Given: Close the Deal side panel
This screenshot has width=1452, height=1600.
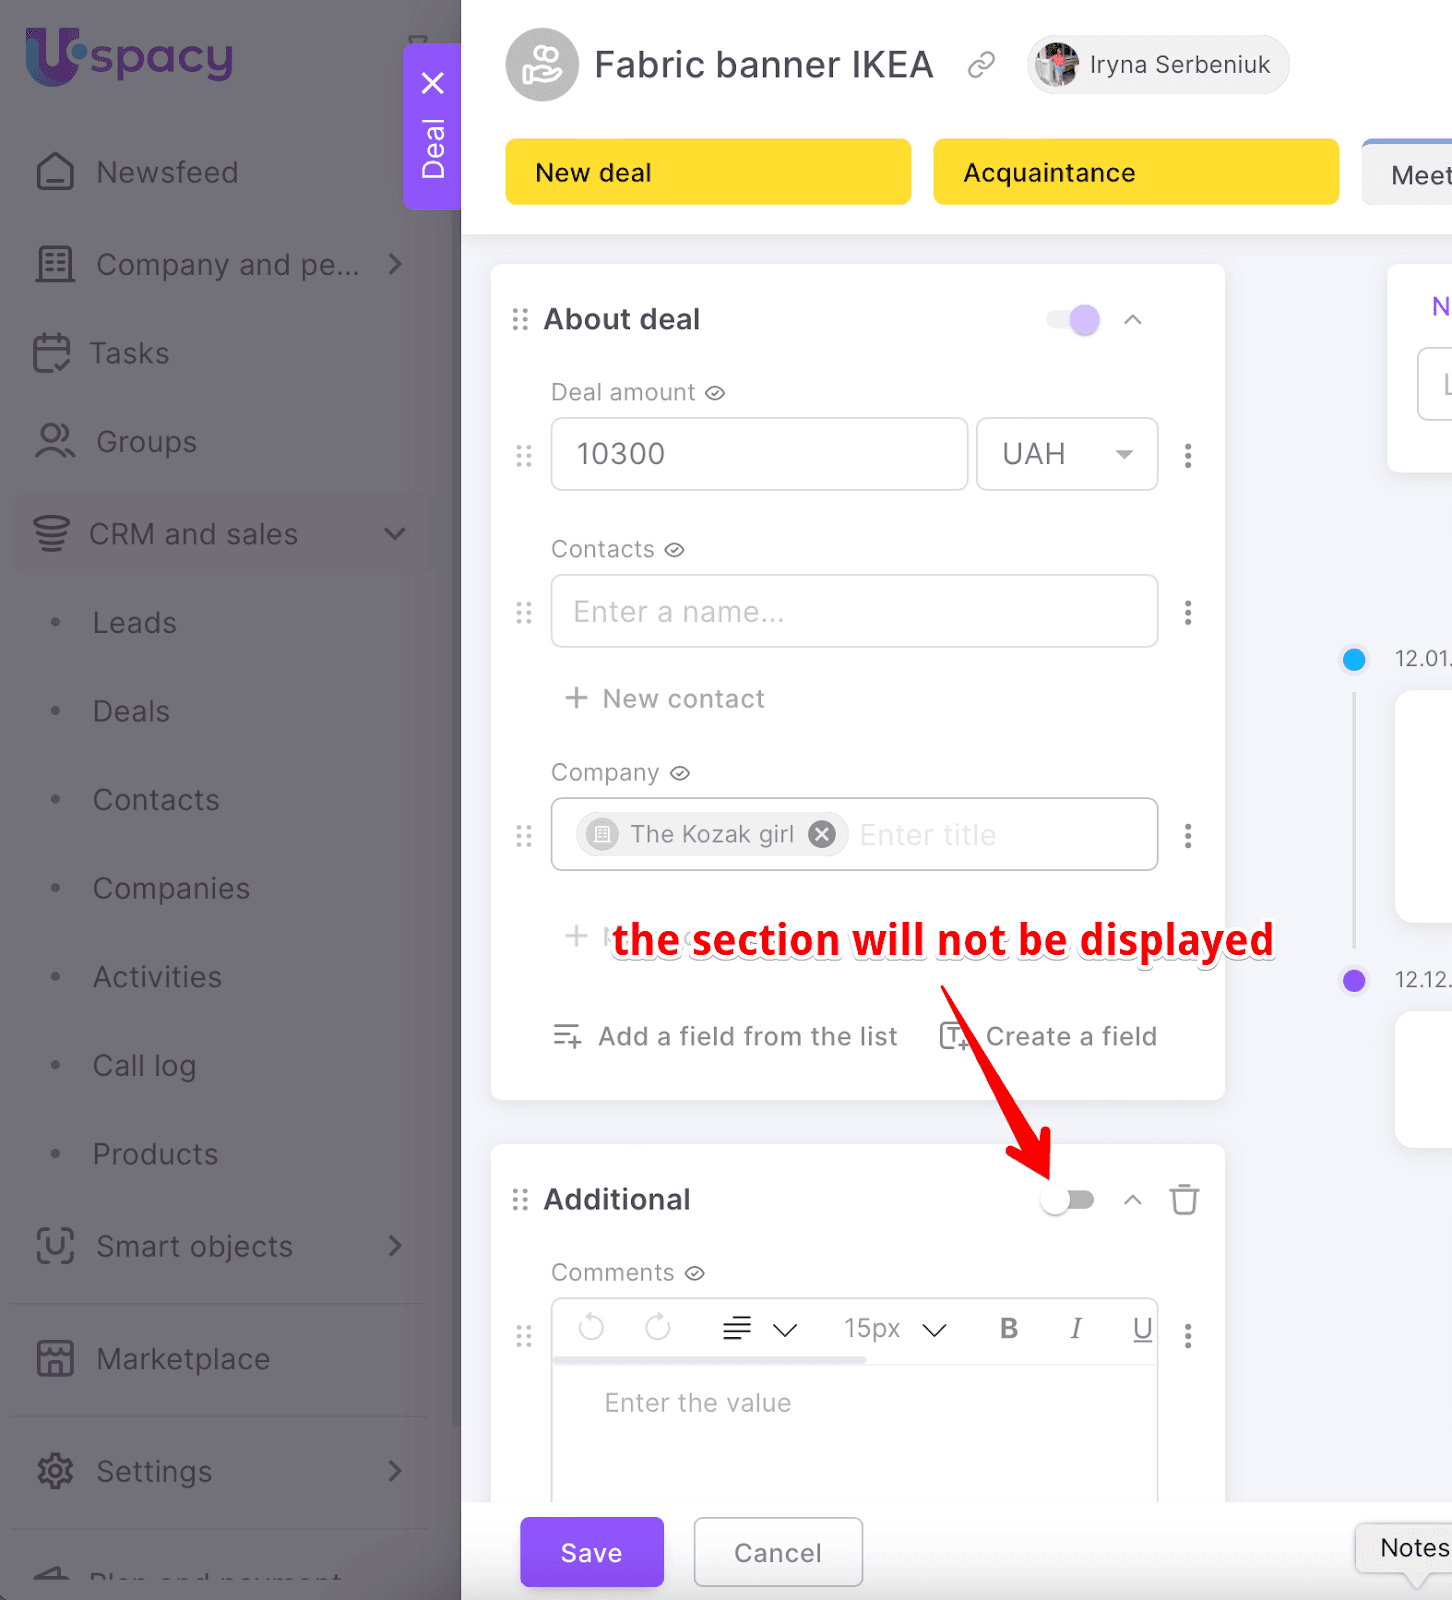Looking at the screenshot, I should [432, 83].
